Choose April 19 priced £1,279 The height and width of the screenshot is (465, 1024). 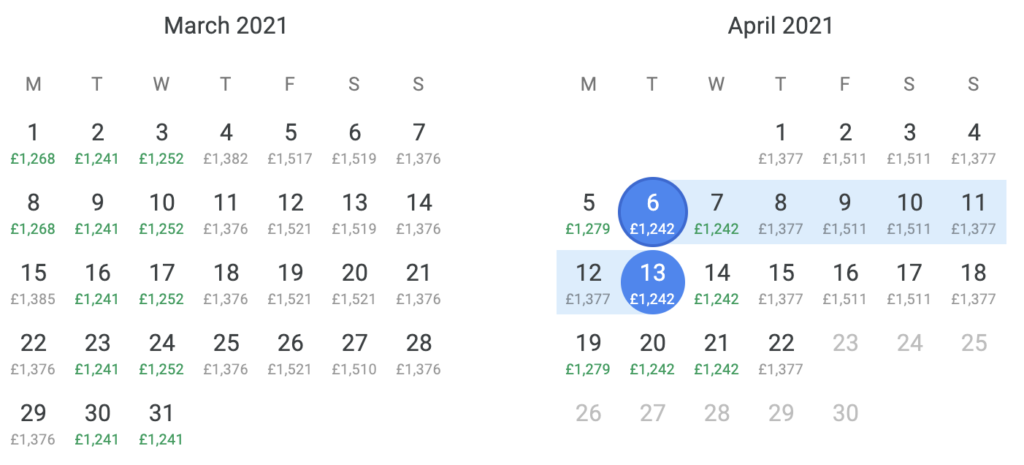point(588,355)
